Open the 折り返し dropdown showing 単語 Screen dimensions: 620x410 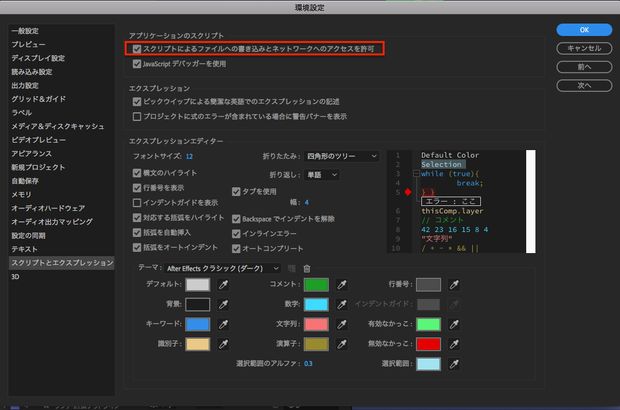point(322,175)
